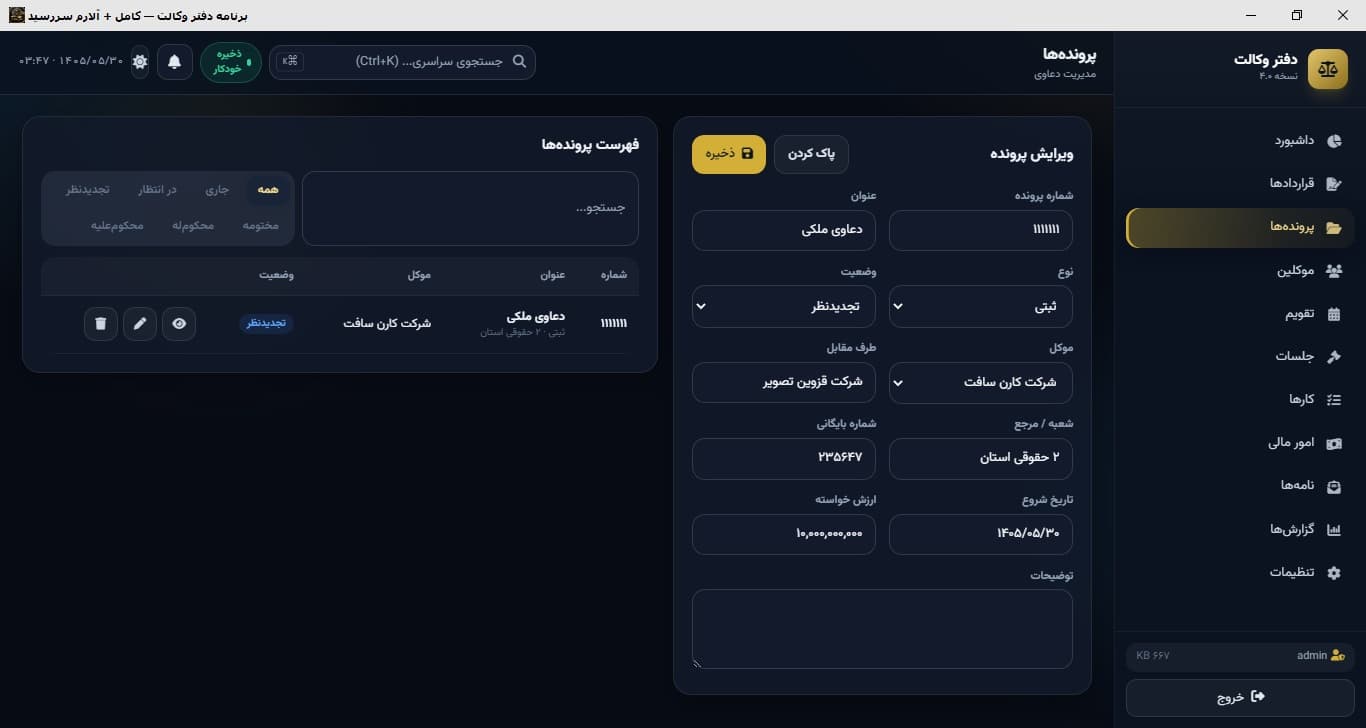Filter the list by همه

click(268, 189)
